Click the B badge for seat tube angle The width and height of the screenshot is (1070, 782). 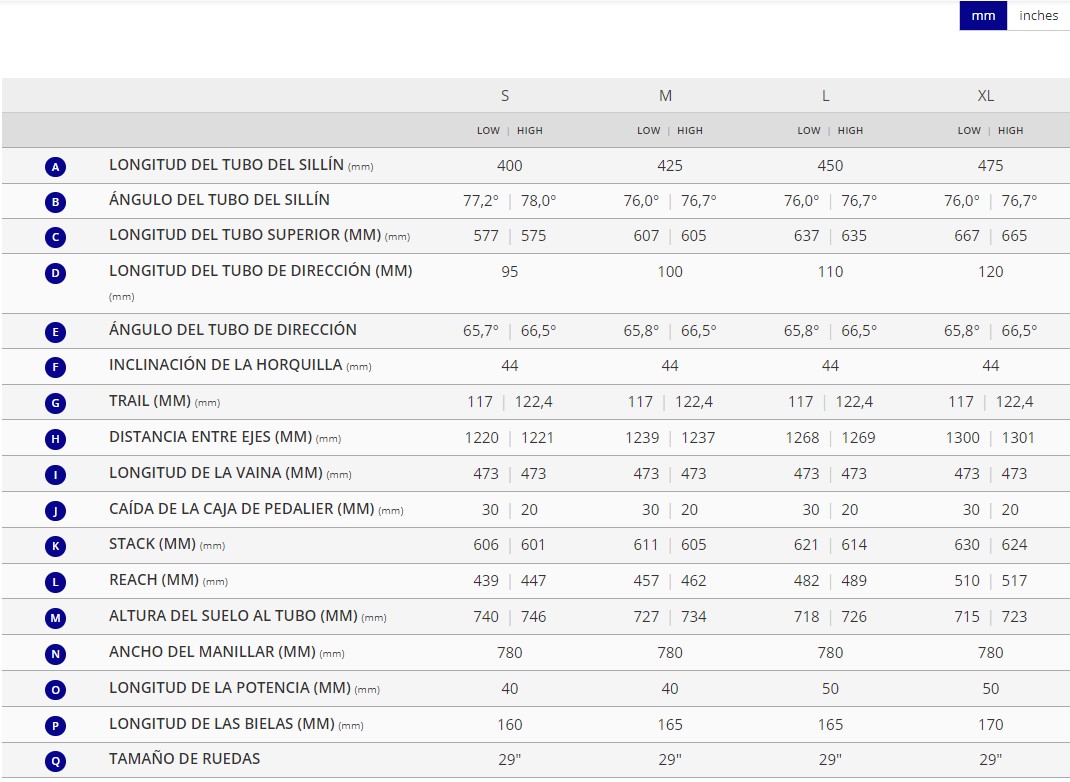coord(56,202)
